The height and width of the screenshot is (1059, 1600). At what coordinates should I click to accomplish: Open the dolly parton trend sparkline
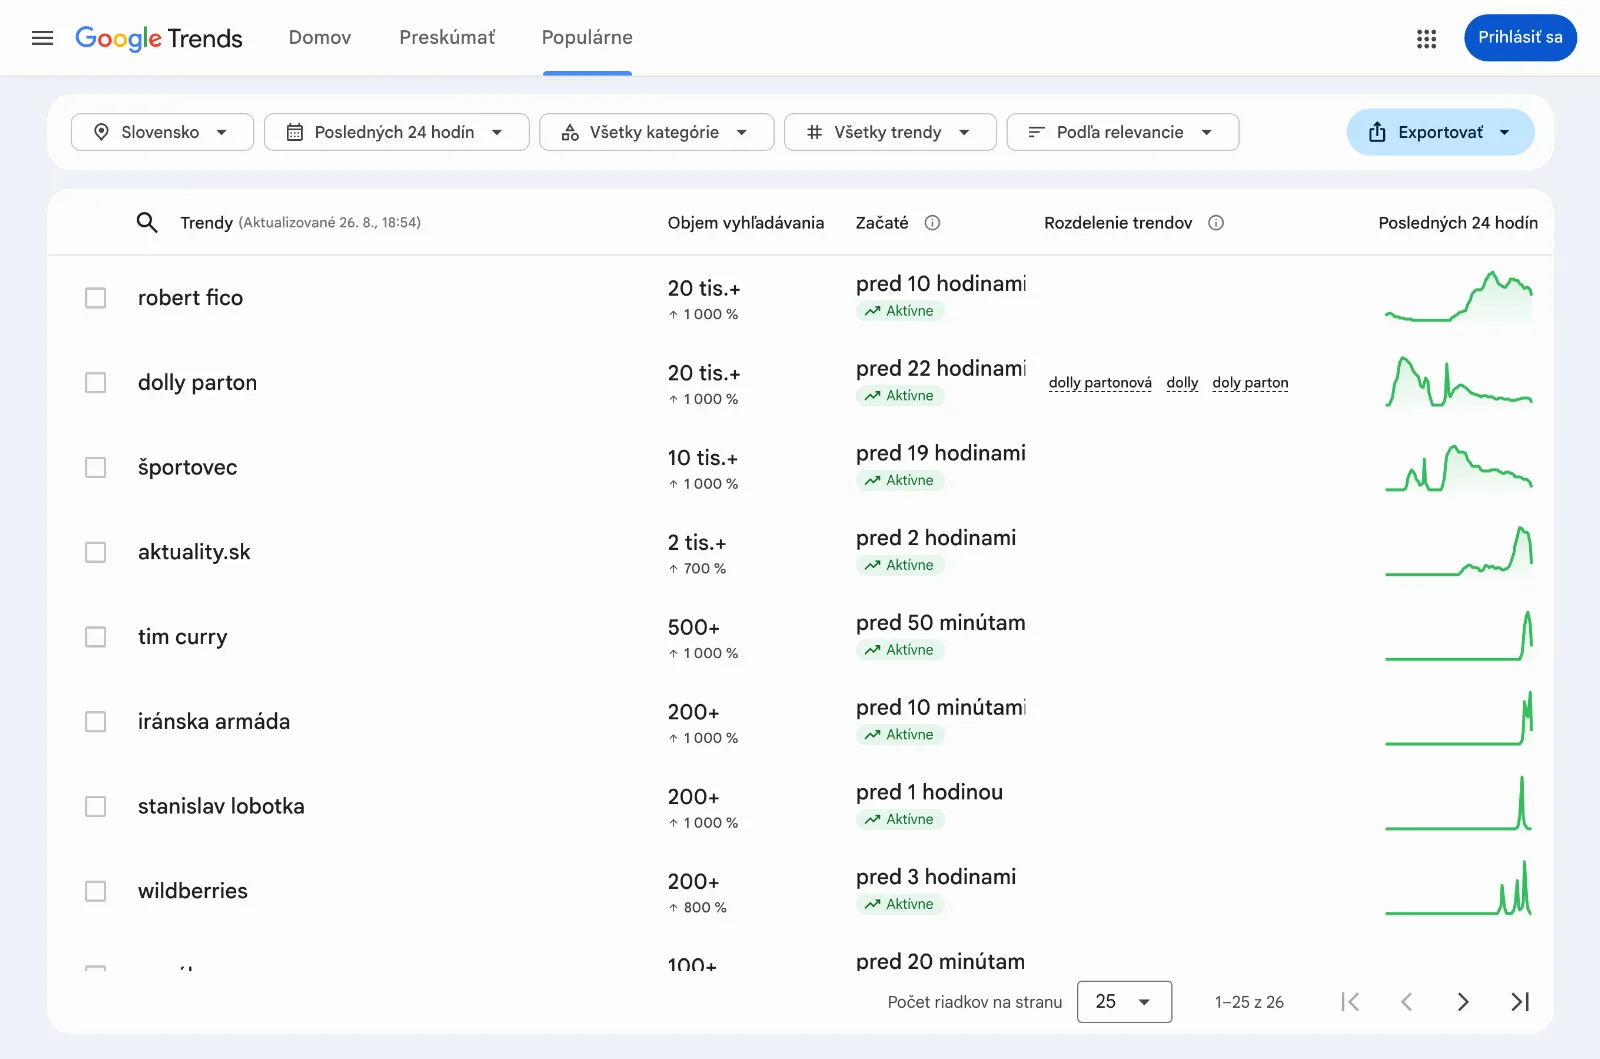pos(1458,382)
